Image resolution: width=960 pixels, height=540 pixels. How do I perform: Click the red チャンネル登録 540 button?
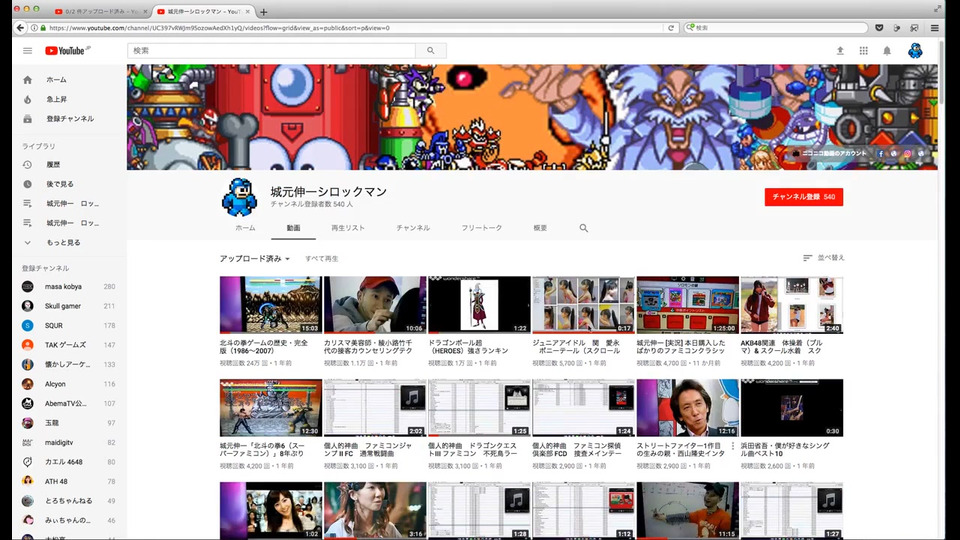(x=803, y=197)
